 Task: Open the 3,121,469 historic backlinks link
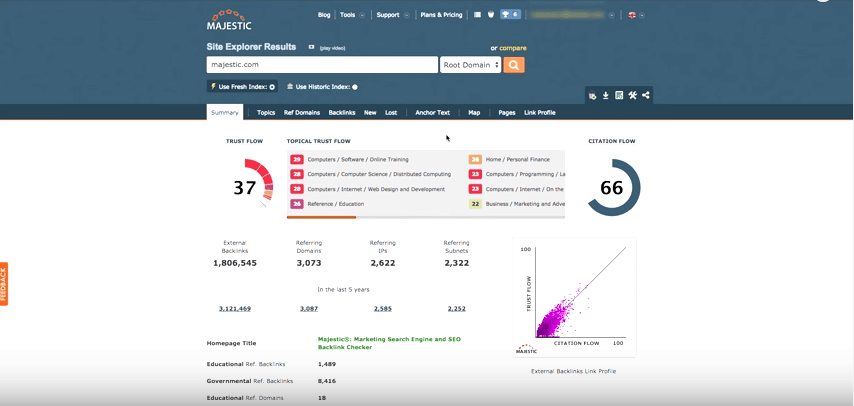click(x=235, y=308)
